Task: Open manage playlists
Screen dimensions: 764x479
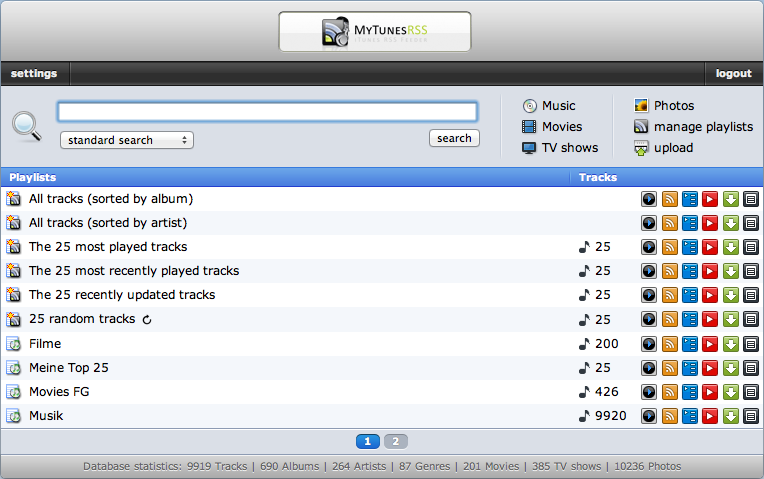Action: coord(693,127)
